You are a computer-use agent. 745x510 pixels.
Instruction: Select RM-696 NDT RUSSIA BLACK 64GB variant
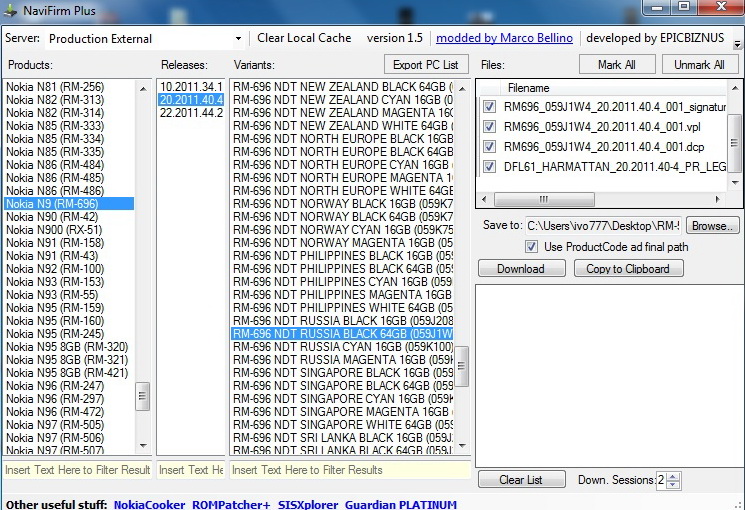343,334
